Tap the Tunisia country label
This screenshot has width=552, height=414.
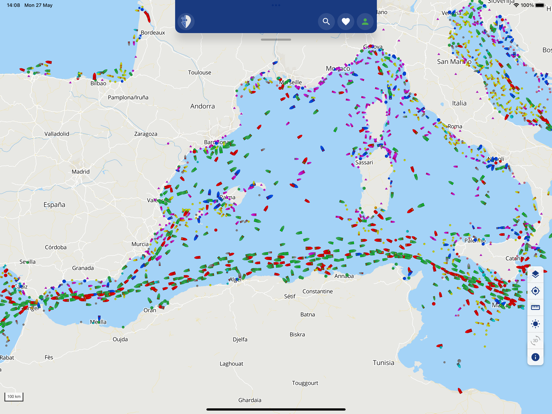pyautogui.click(x=383, y=362)
